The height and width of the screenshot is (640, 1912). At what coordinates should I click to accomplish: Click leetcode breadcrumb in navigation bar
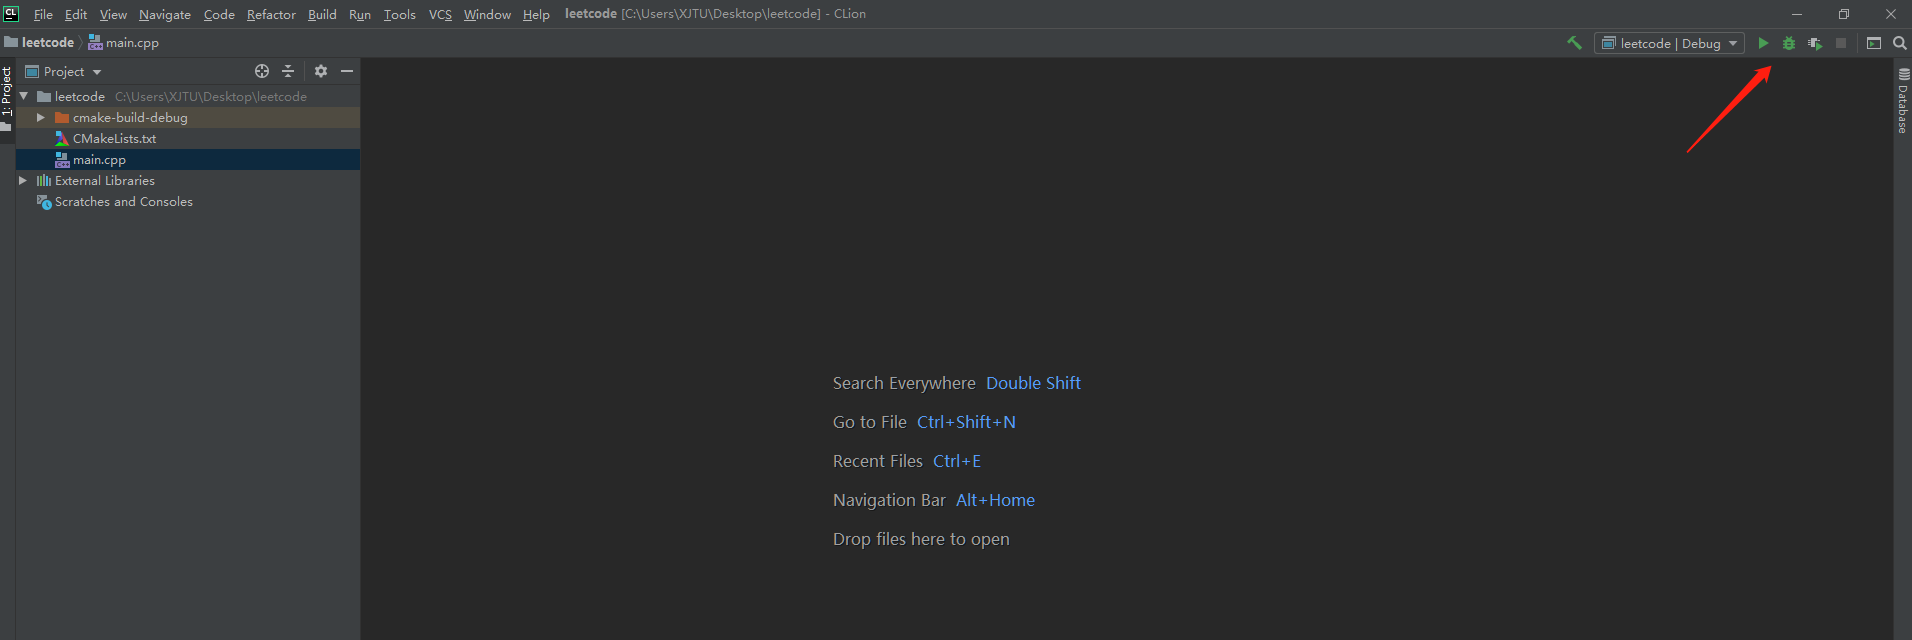tap(40, 42)
